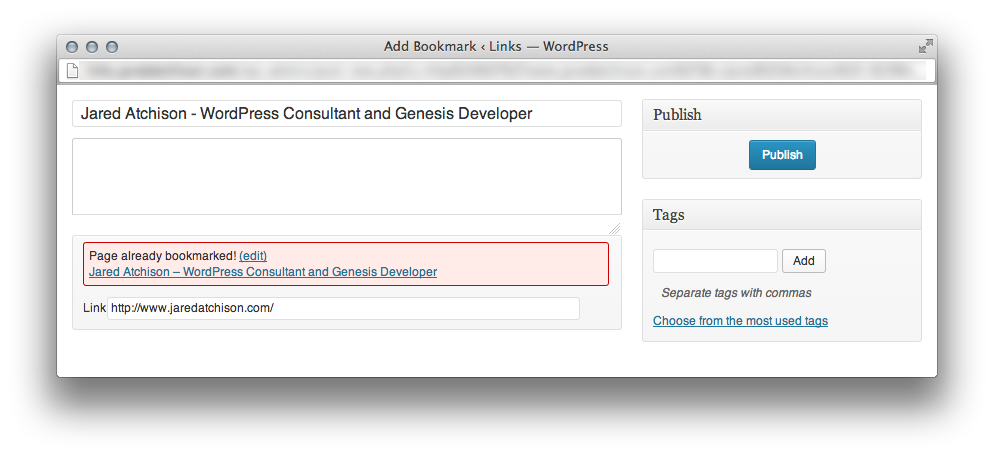Viewport: 994px width, 456px height.
Task: Enter fullscreen using the arrows icon
Action: (x=925, y=46)
